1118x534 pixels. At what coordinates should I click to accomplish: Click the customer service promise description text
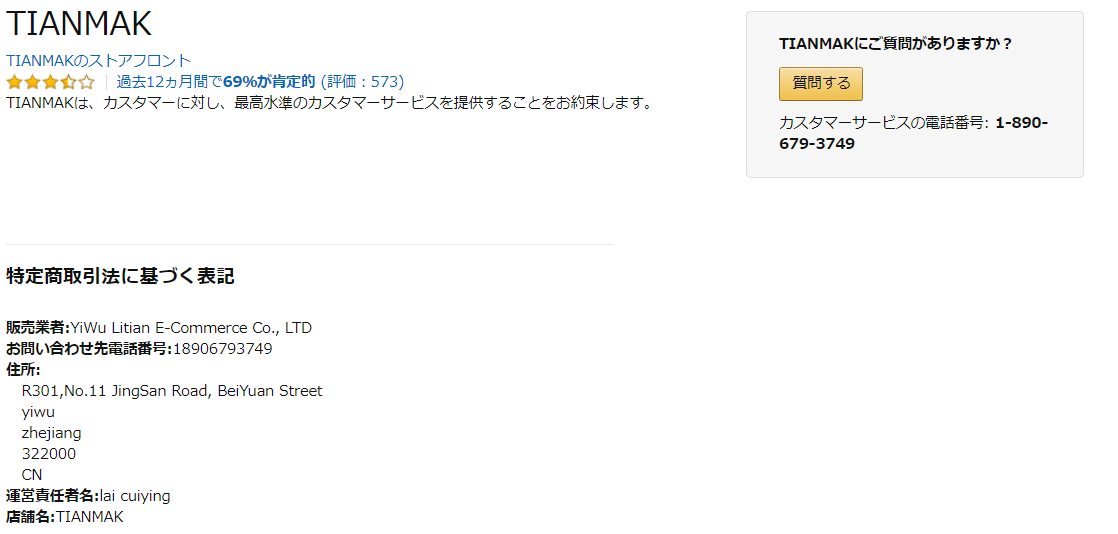point(329,103)
